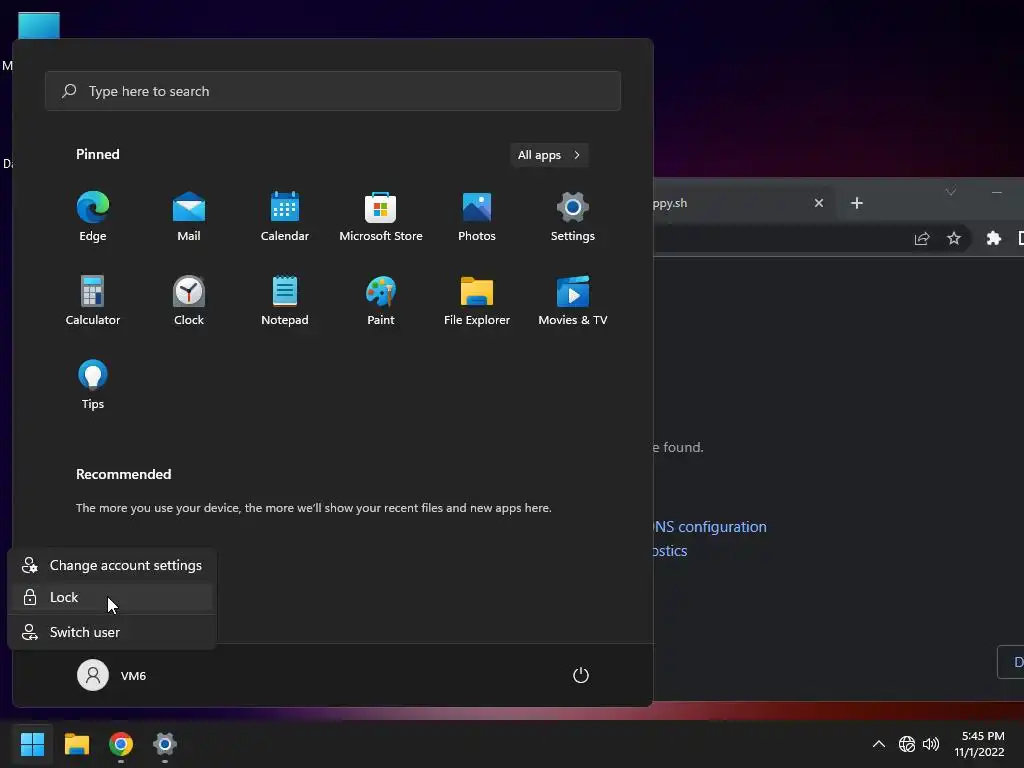Screen dimensions: 1024x768
Task: Click the power button in Start menu
Action: pos(581,675)
